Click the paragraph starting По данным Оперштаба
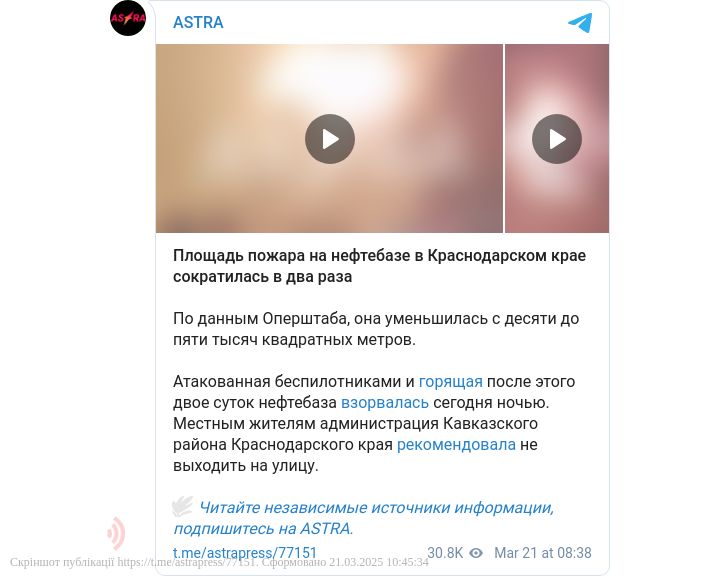Viewport: 720px width, 580px height. click(376, 329)
